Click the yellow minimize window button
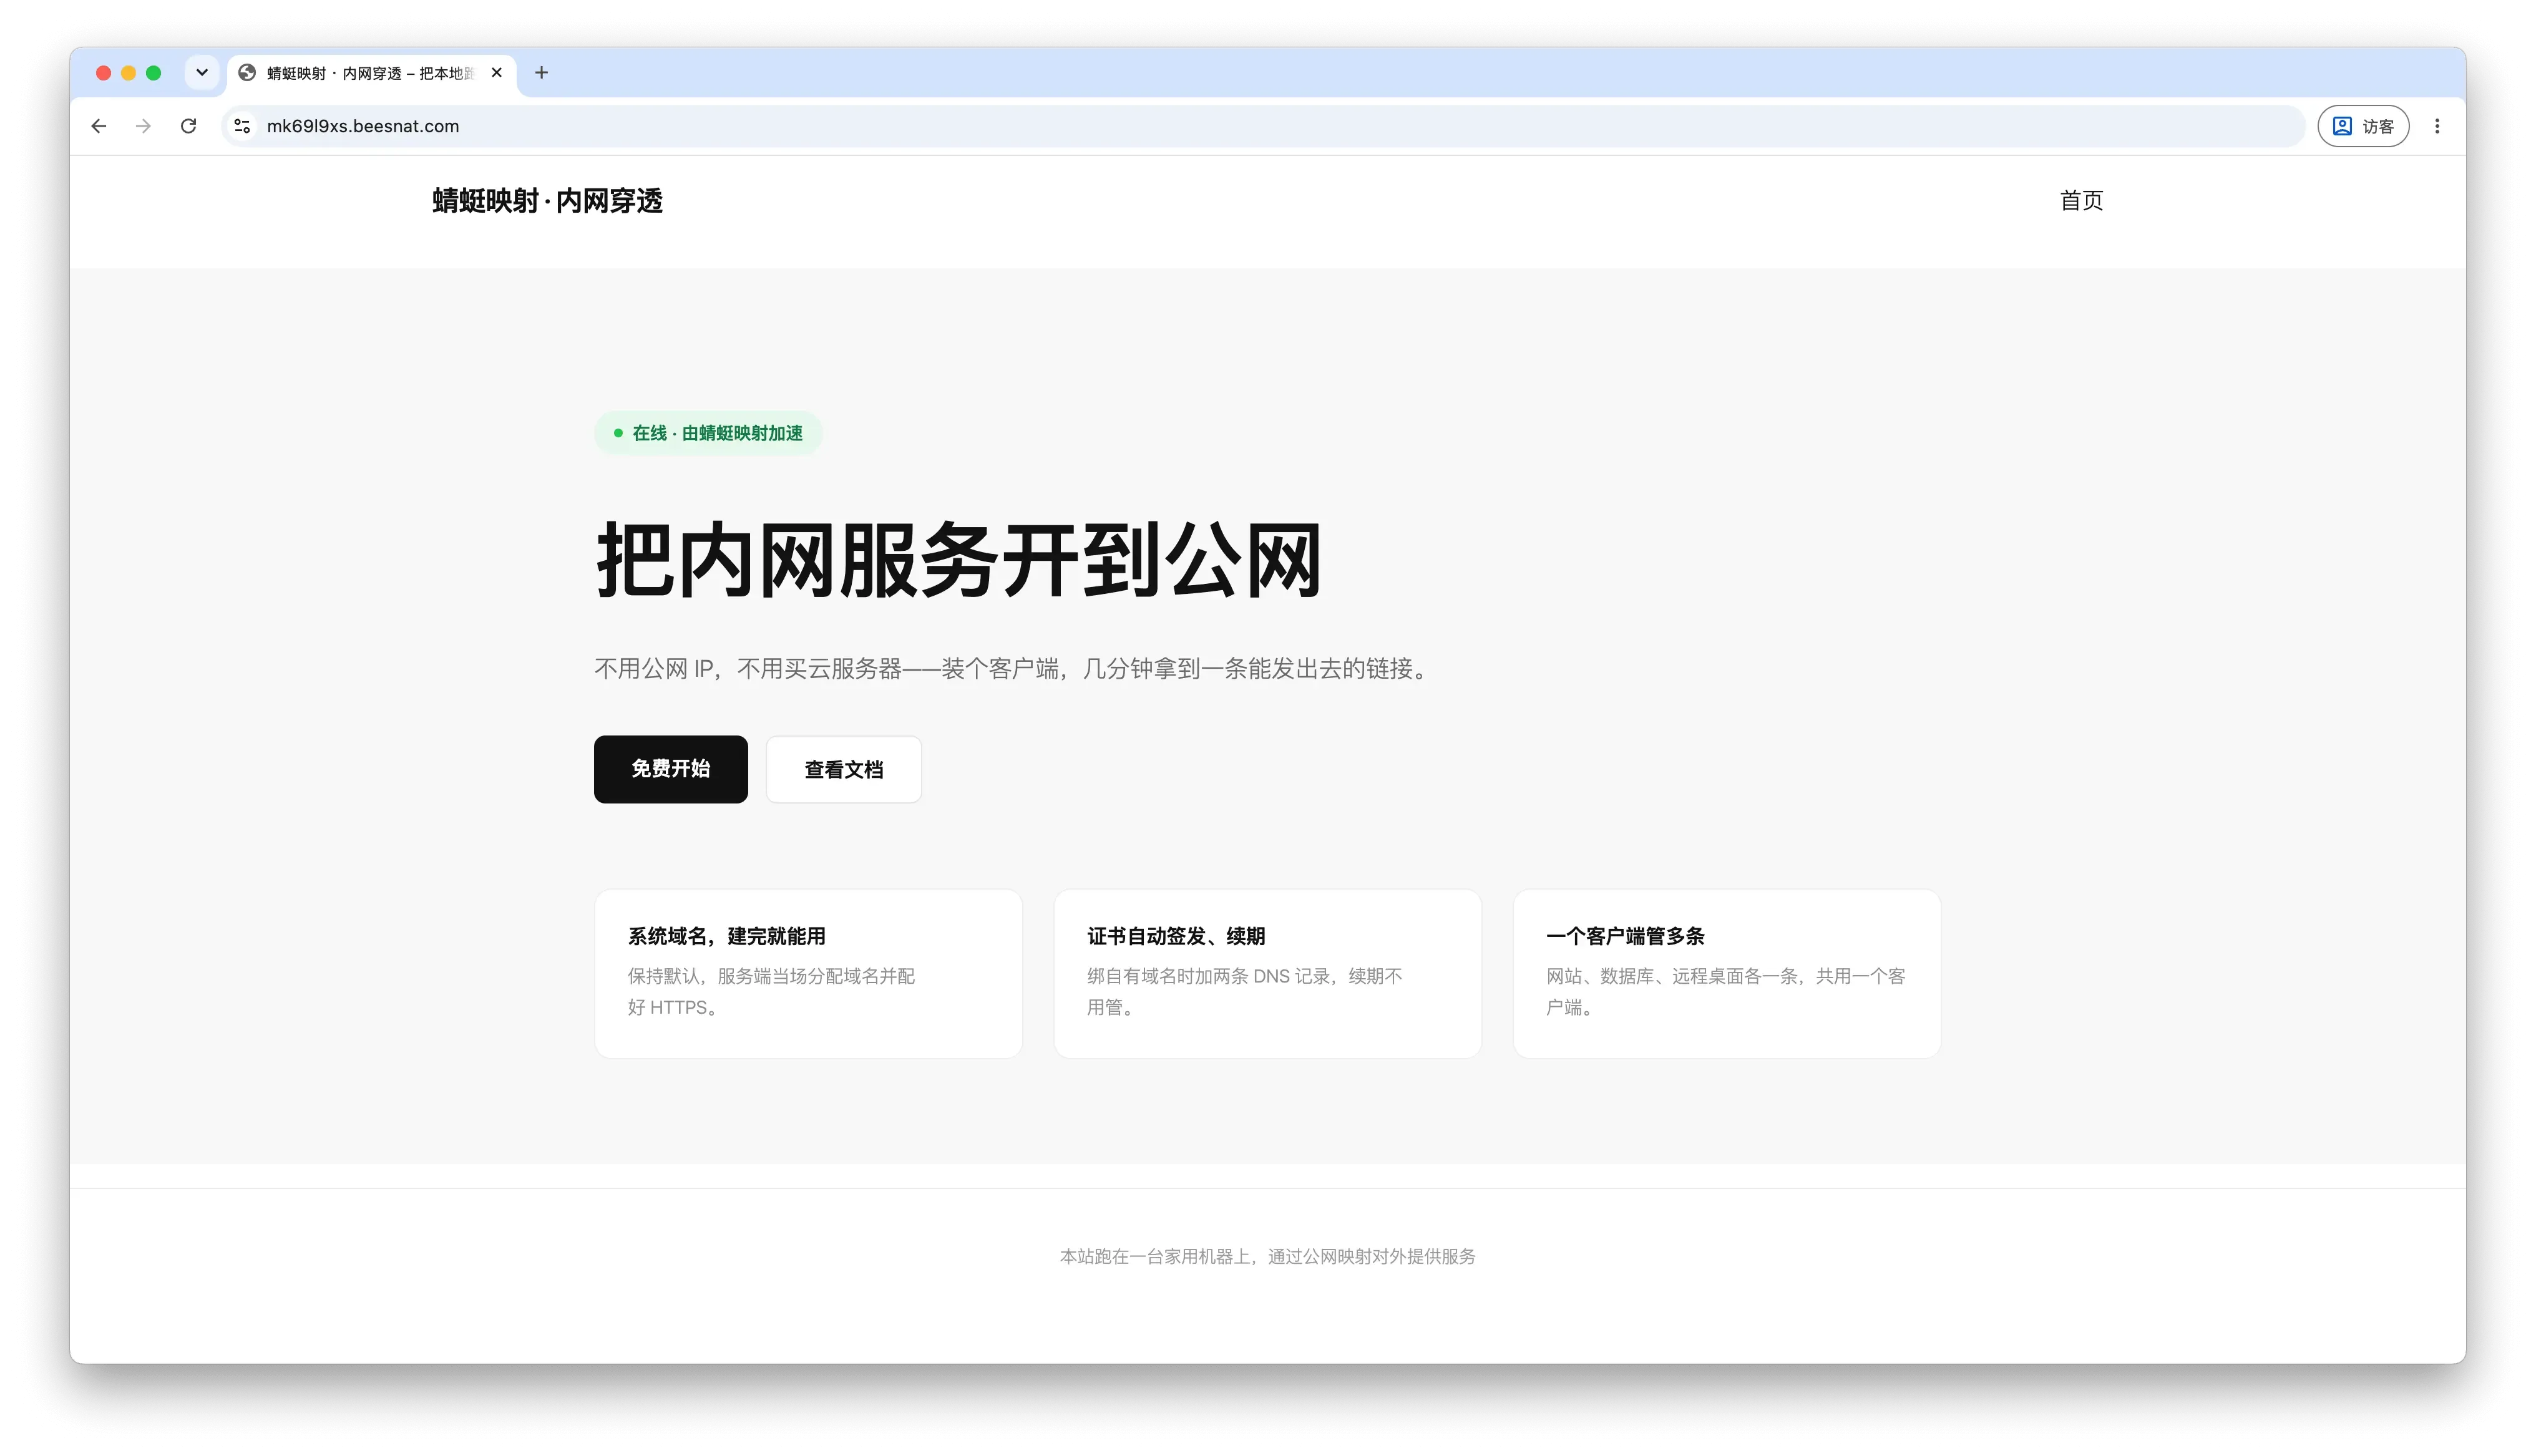 point(128,73)
